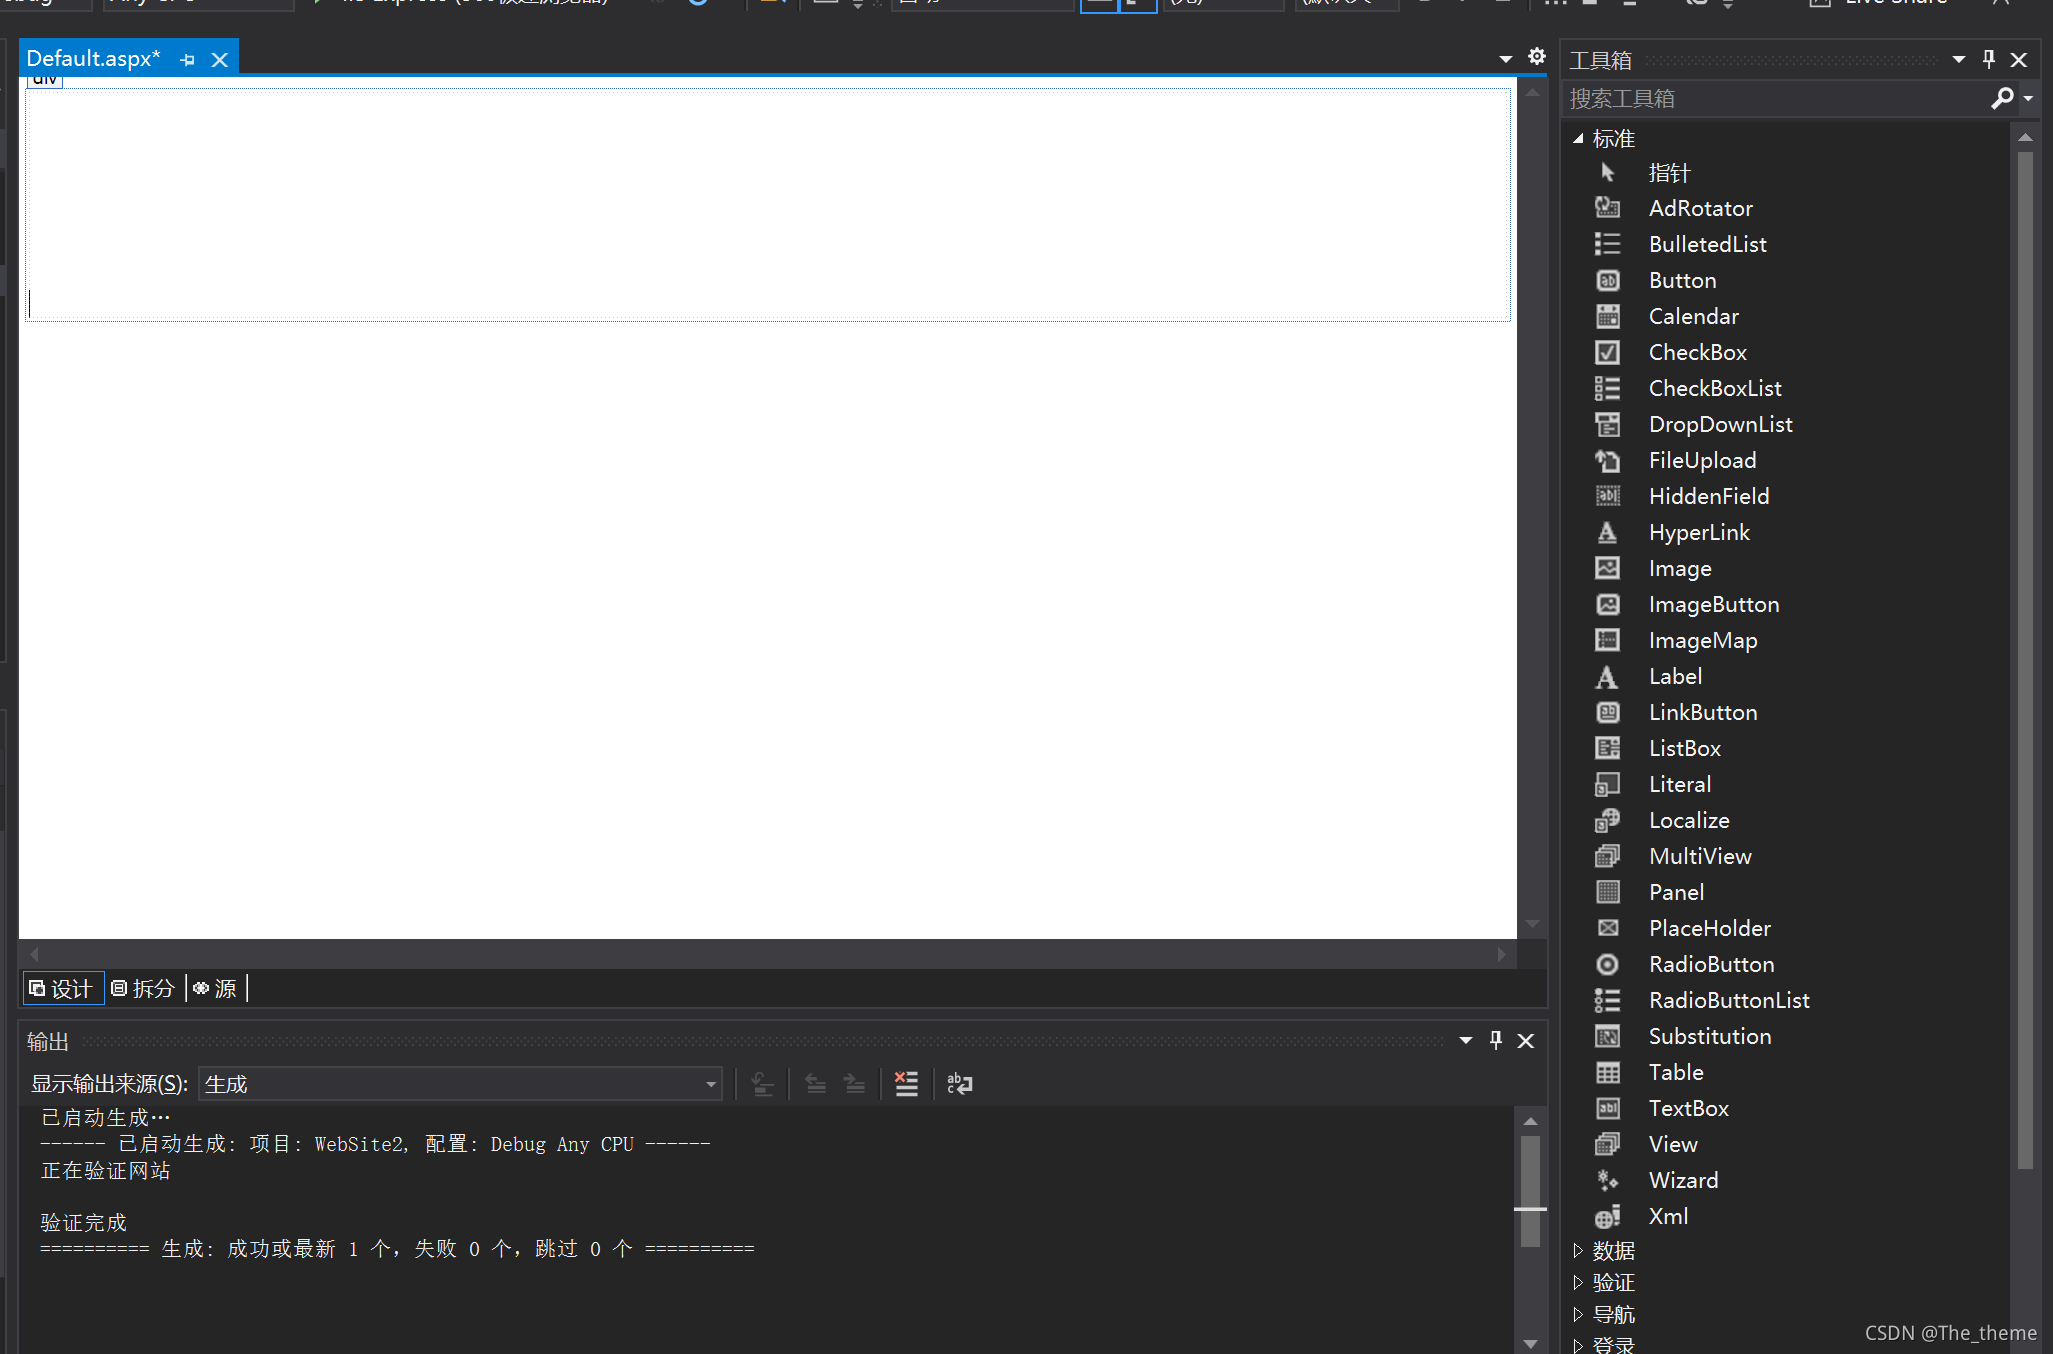Select the Calendar control icon
The height and width of the screenshot is (1354, 2053).
1606,316
